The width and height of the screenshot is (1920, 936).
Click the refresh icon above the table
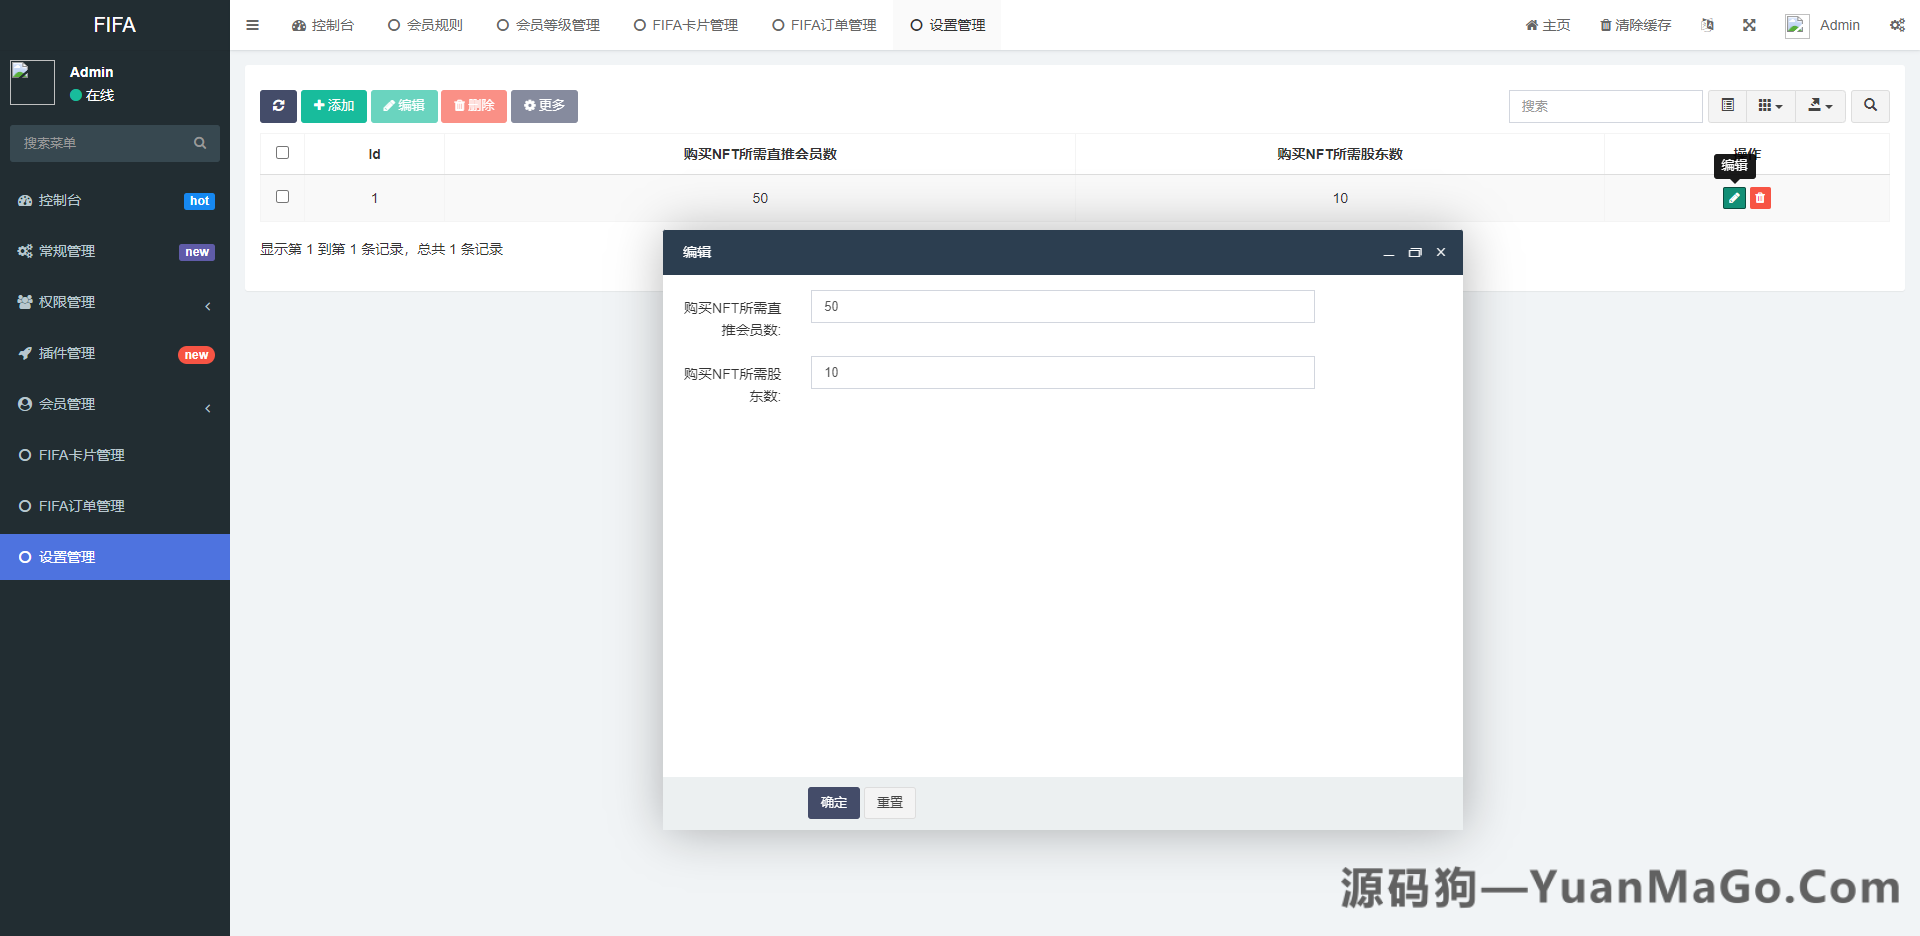coord(278,106)
